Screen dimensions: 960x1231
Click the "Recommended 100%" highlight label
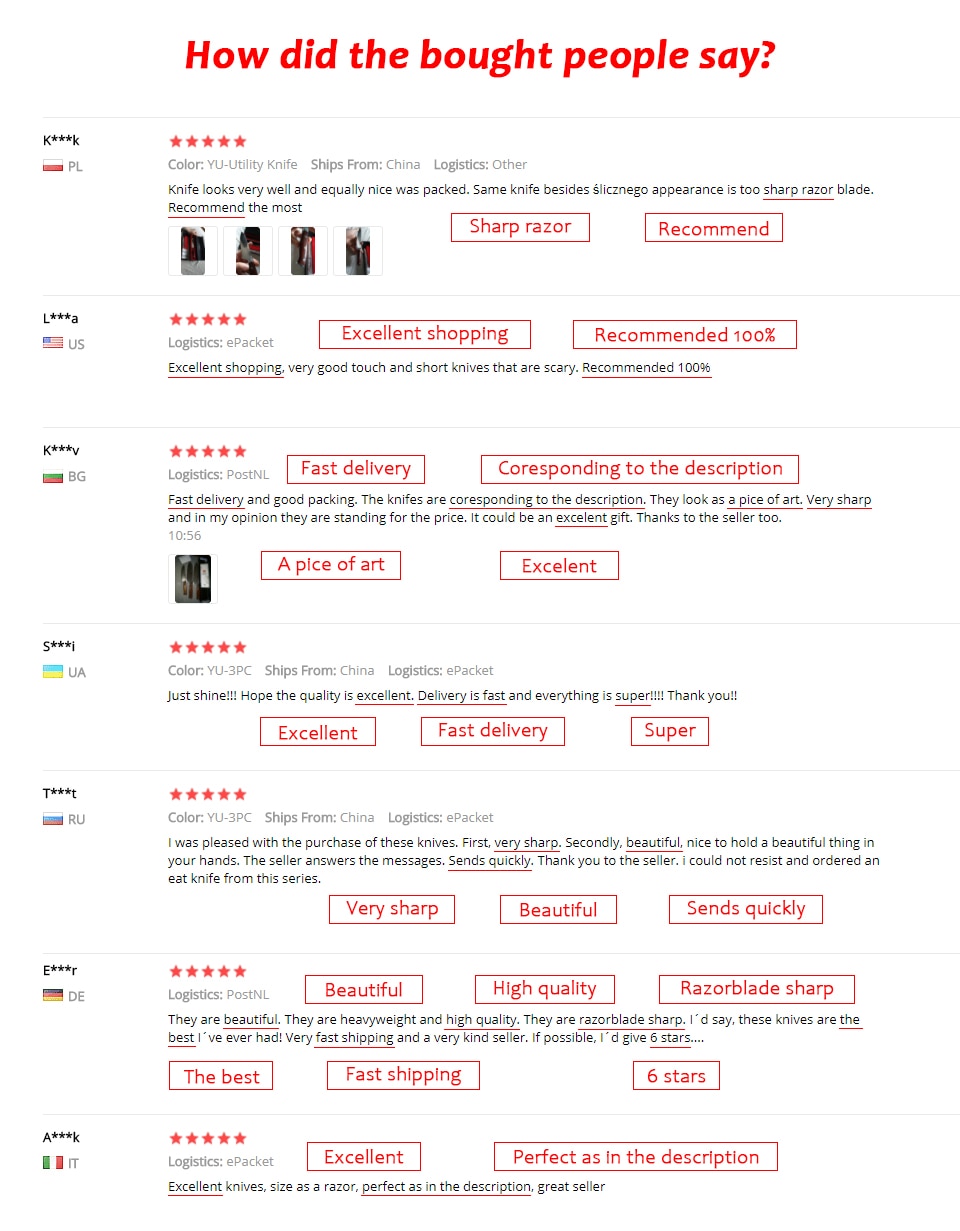685,335
